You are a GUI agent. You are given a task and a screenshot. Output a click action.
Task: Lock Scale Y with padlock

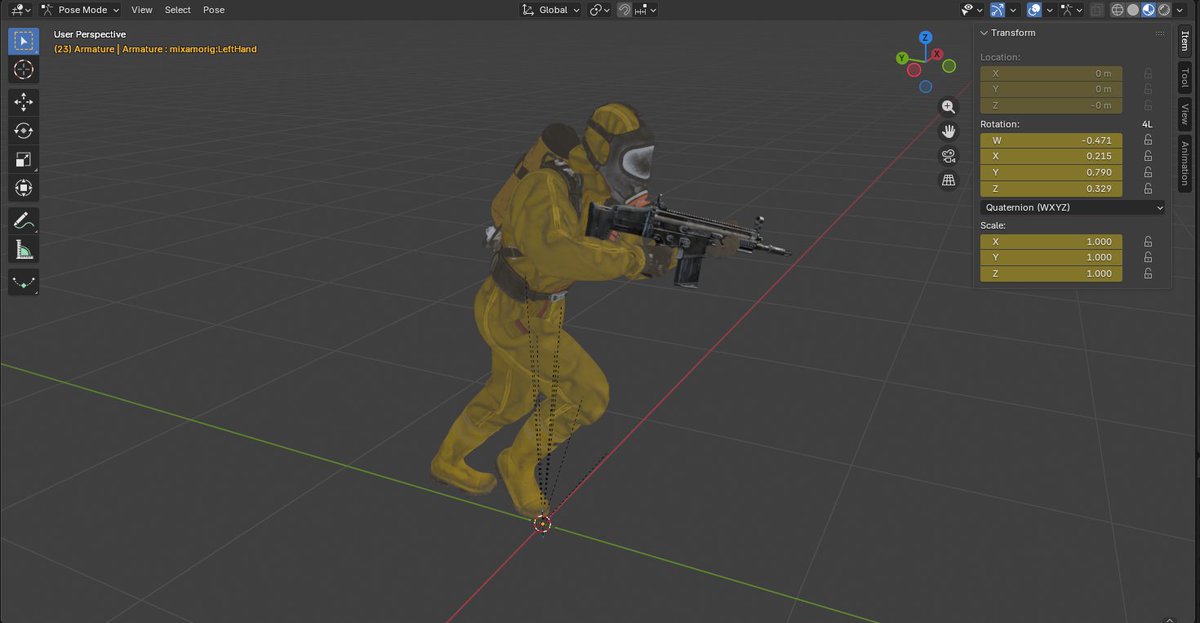[x=1148, y=257]
